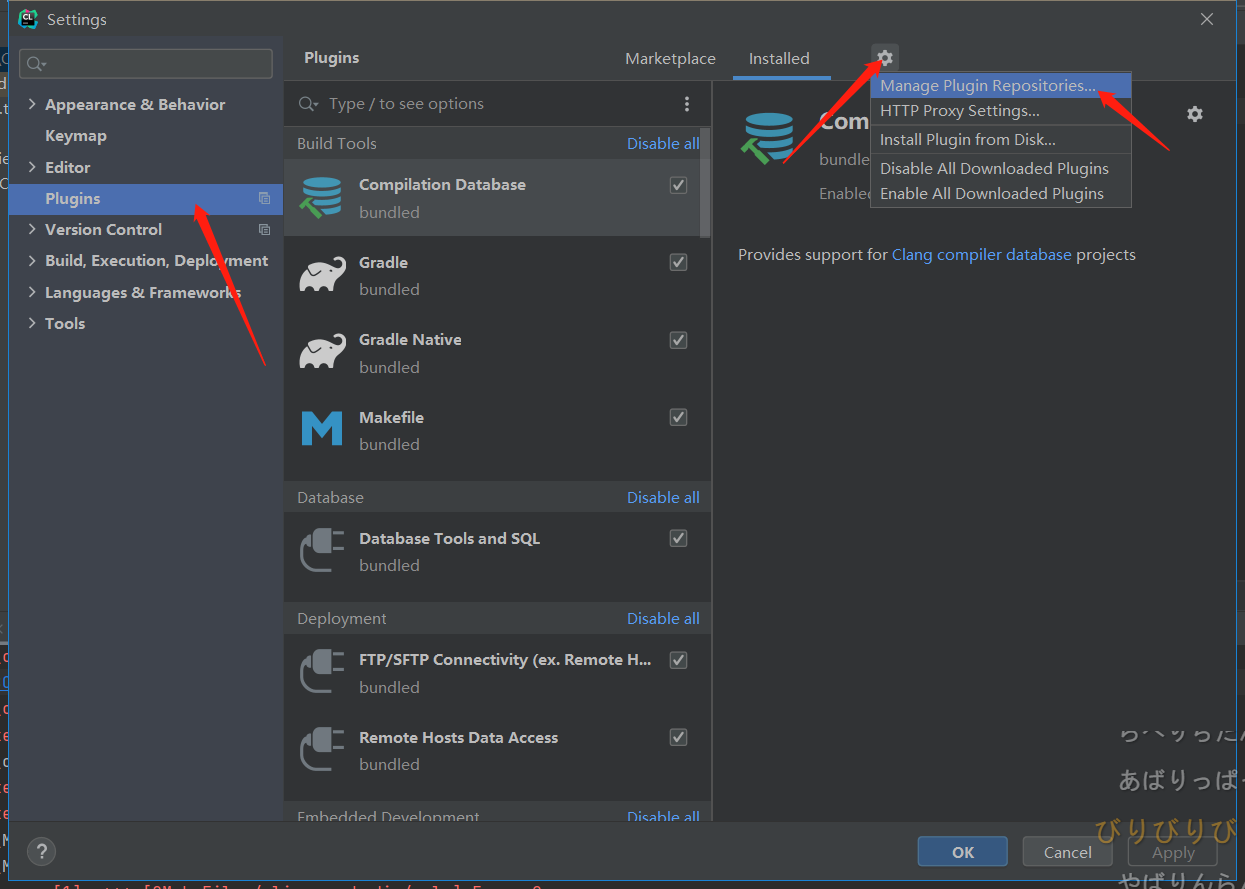
Task: Close the Settings dialog window
Action: click(x=1207, y=19)
